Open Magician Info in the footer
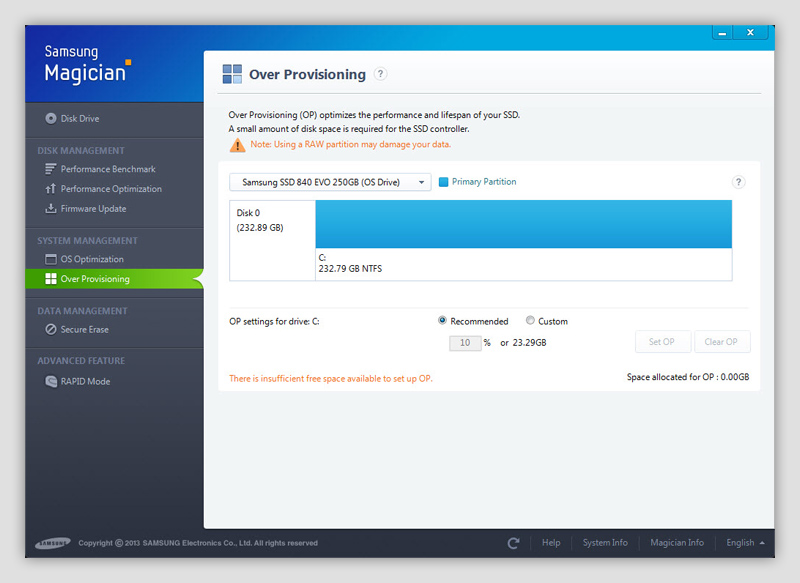The height and width of the screenshot is (583, 800). click(677, 543)
